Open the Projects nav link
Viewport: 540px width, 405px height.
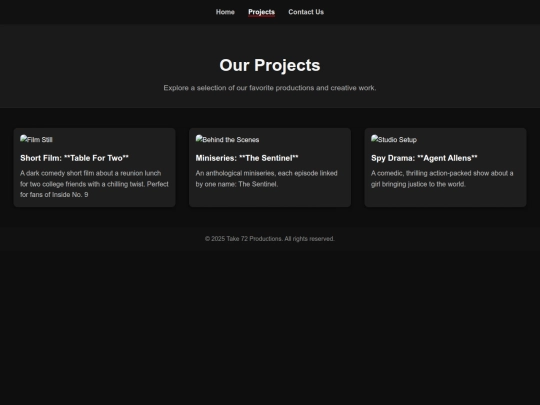(x=261, y=12)
